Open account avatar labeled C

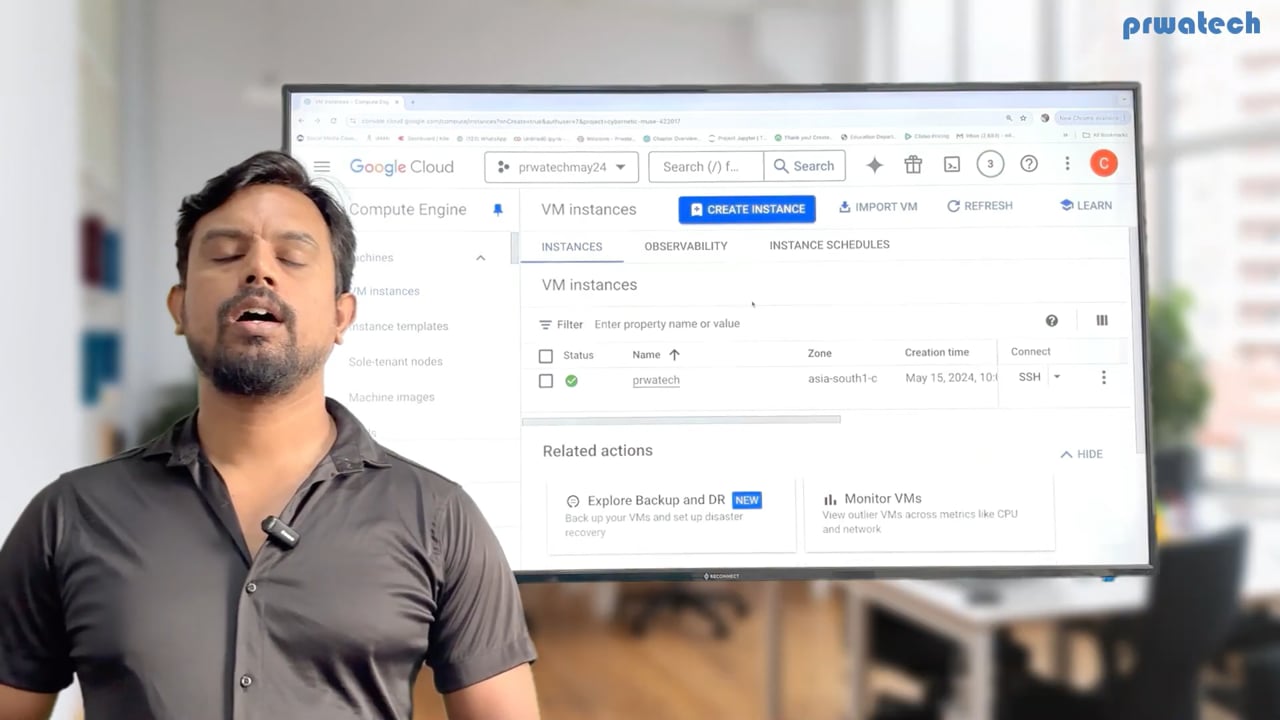tap(1103, 163)
